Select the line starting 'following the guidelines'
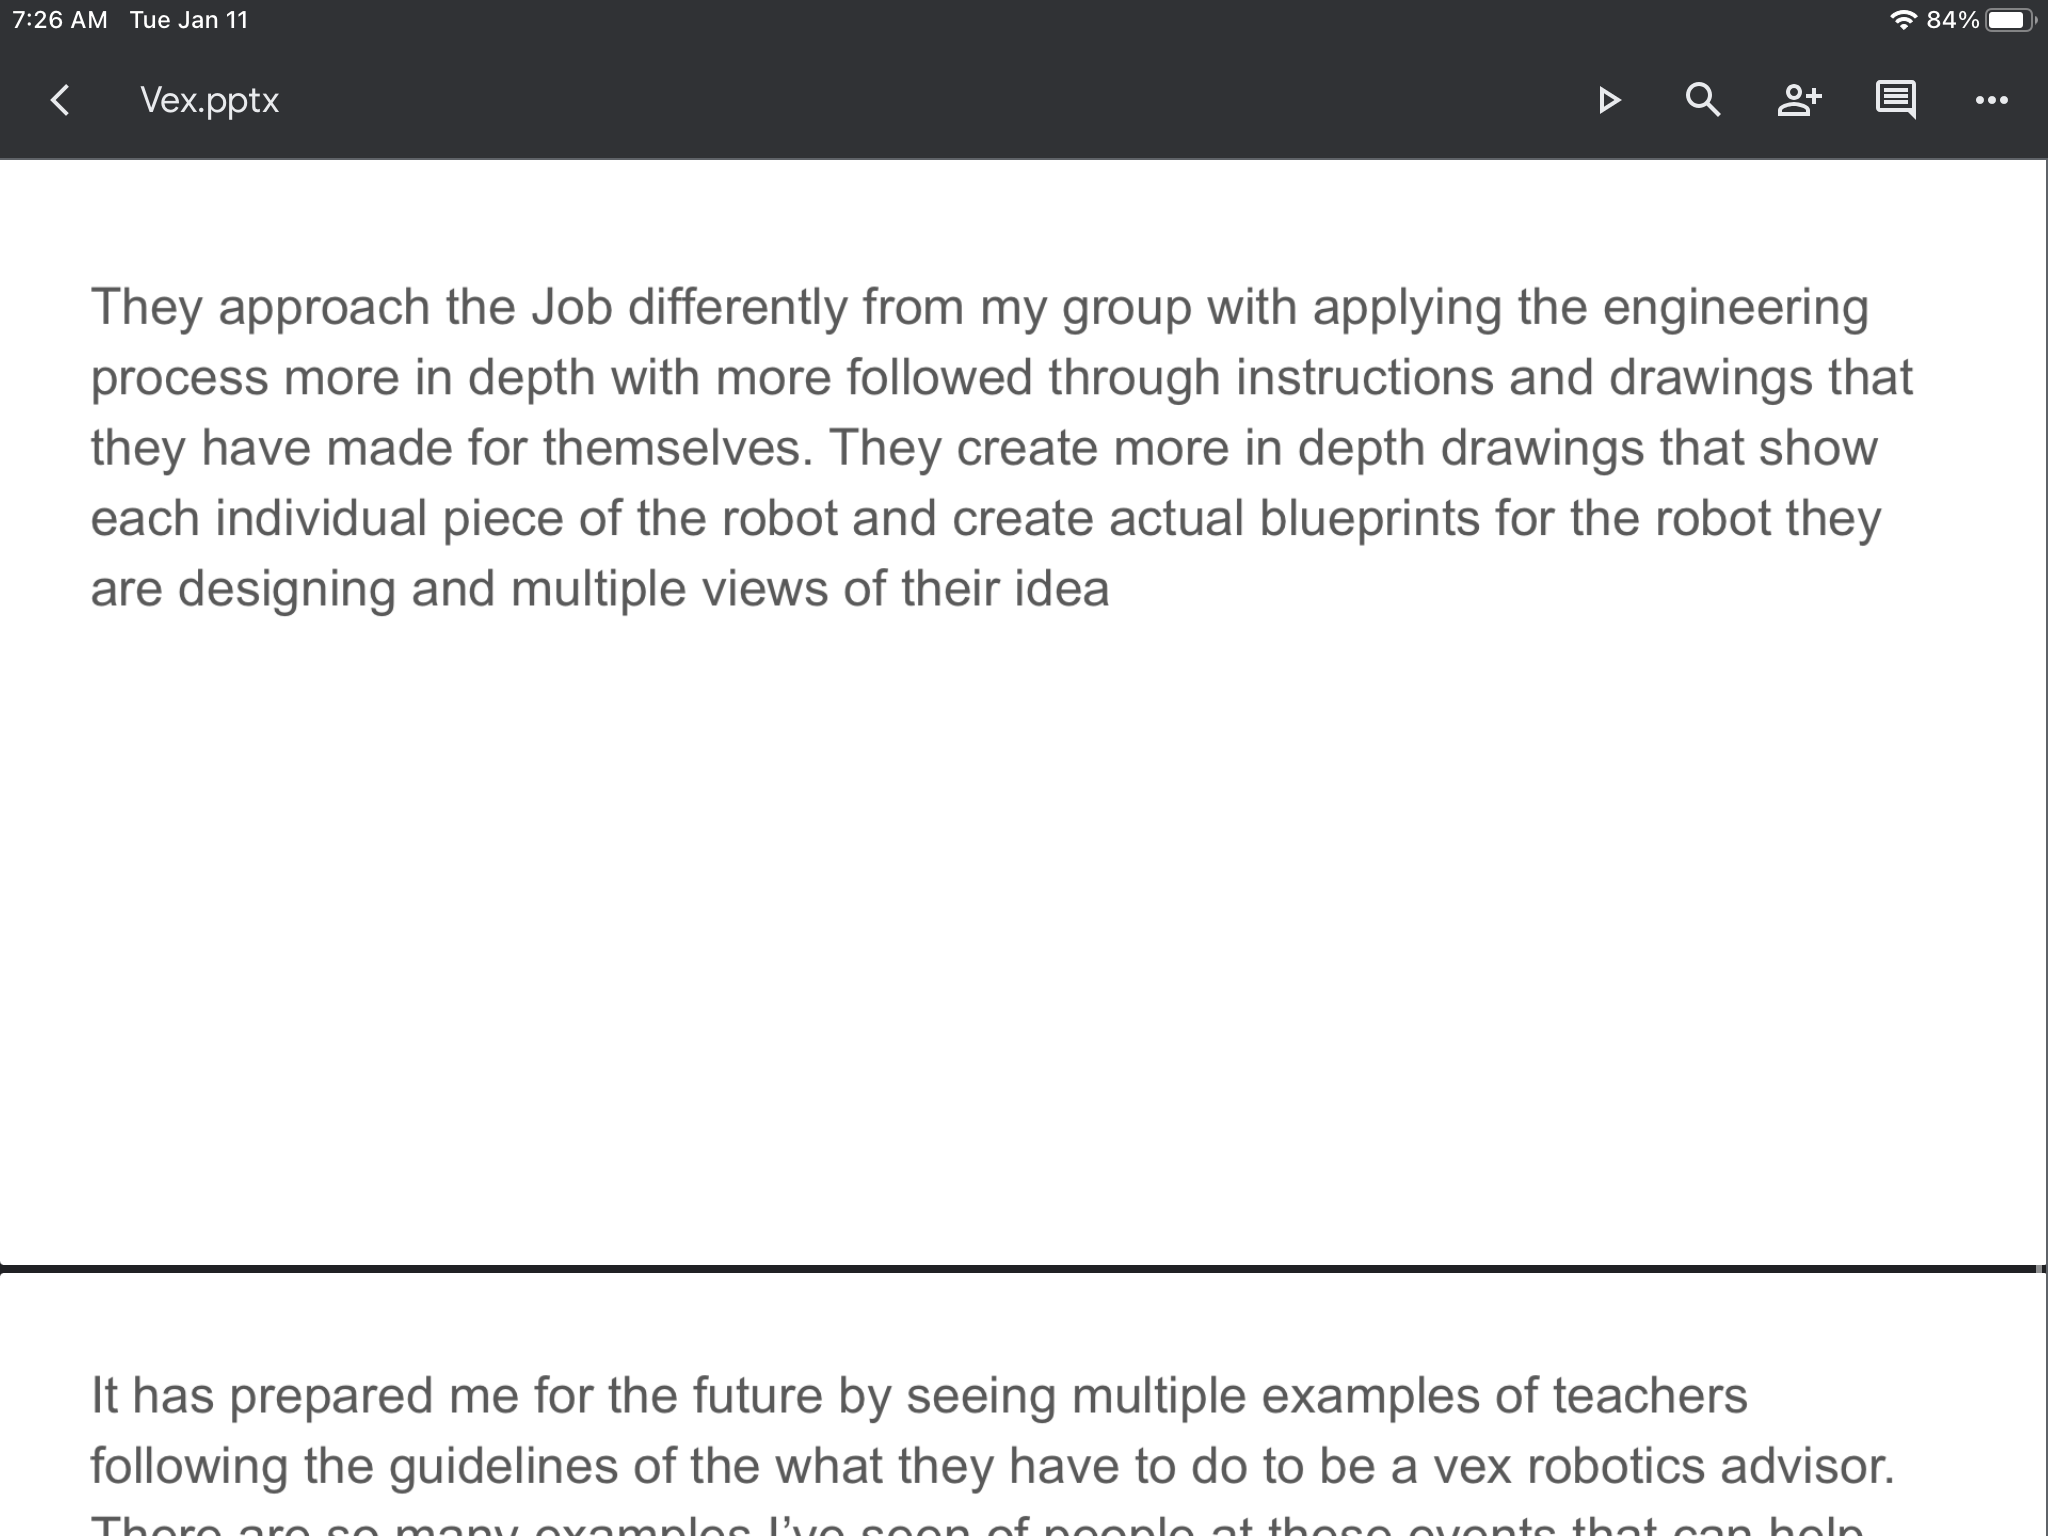 (x=993, y=1467)
